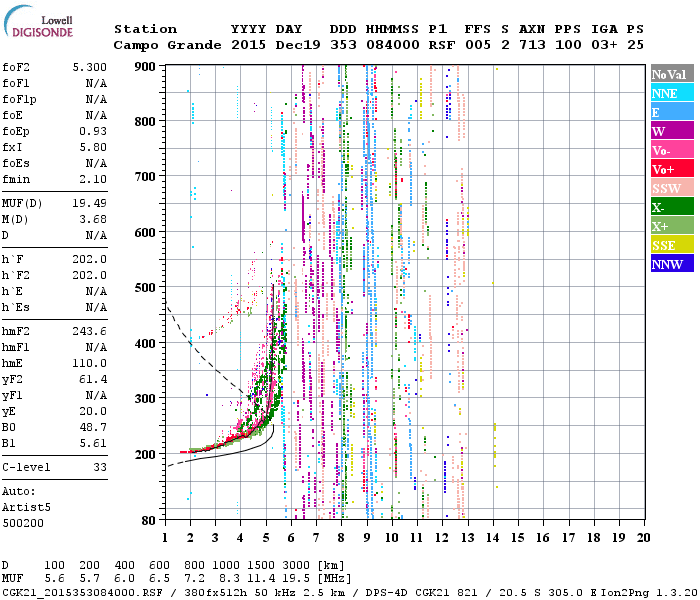Click the RSF program value
700x600 pixels.
(442, 45)
